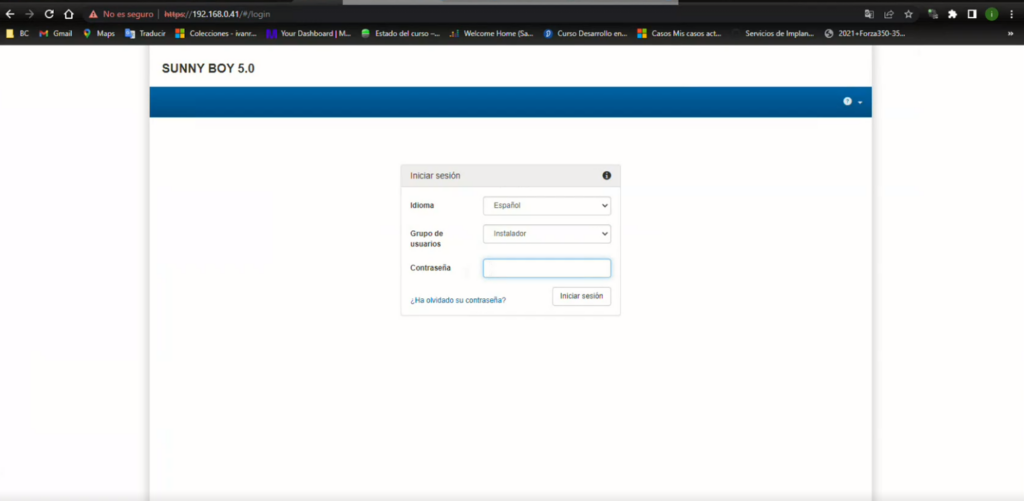
Task: Open the Maps bookmark
Action: pos(99,33)
